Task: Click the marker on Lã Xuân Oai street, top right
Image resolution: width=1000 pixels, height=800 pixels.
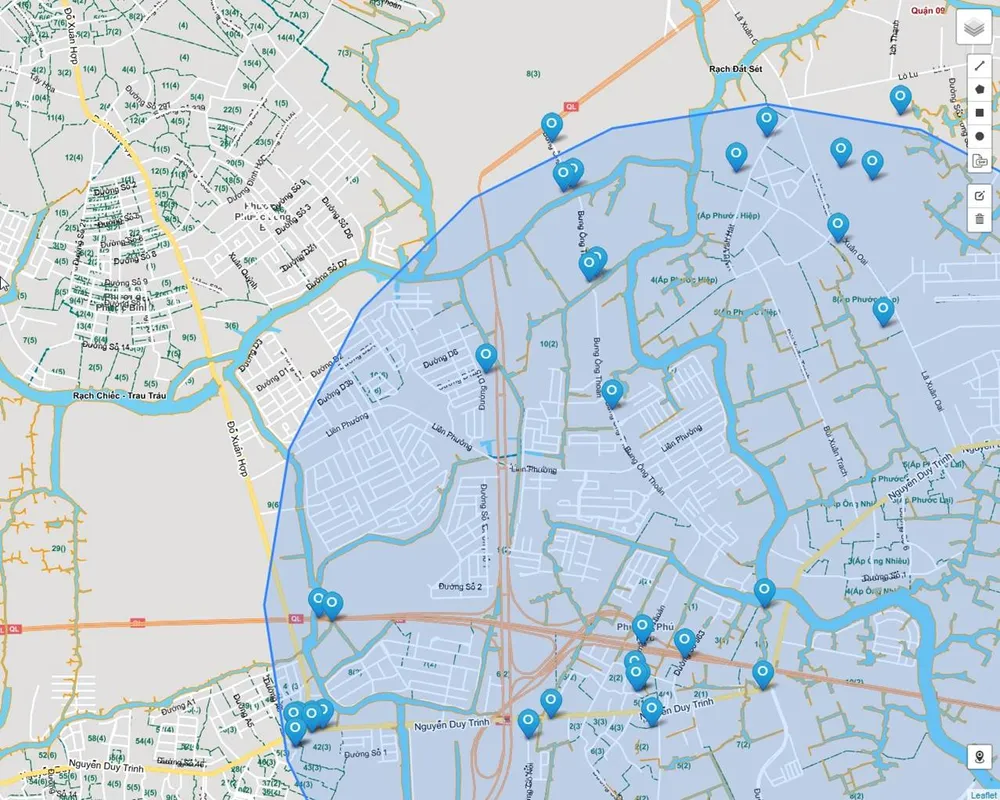Action: tap(838, 226)
